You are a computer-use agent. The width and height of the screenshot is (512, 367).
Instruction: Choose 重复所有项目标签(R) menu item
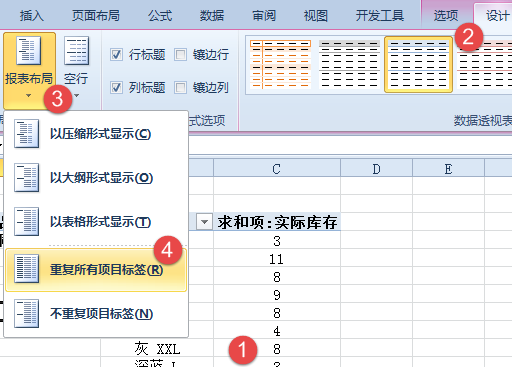(96, 269)
